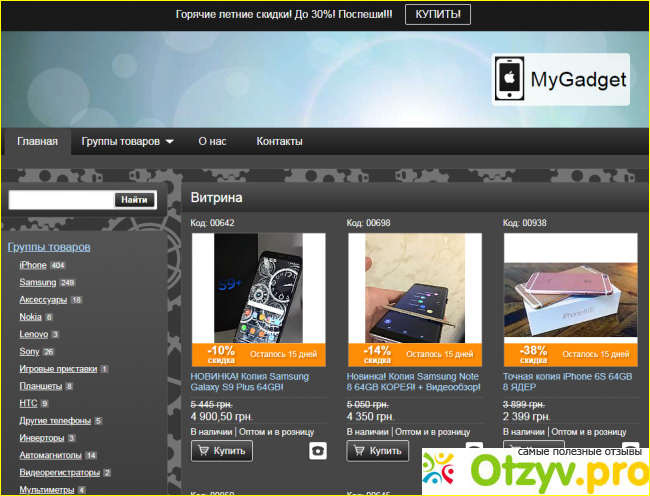Click the Группы товаров sidebar heading link
The height and width of the screenshot is (496, 650).
49,247
